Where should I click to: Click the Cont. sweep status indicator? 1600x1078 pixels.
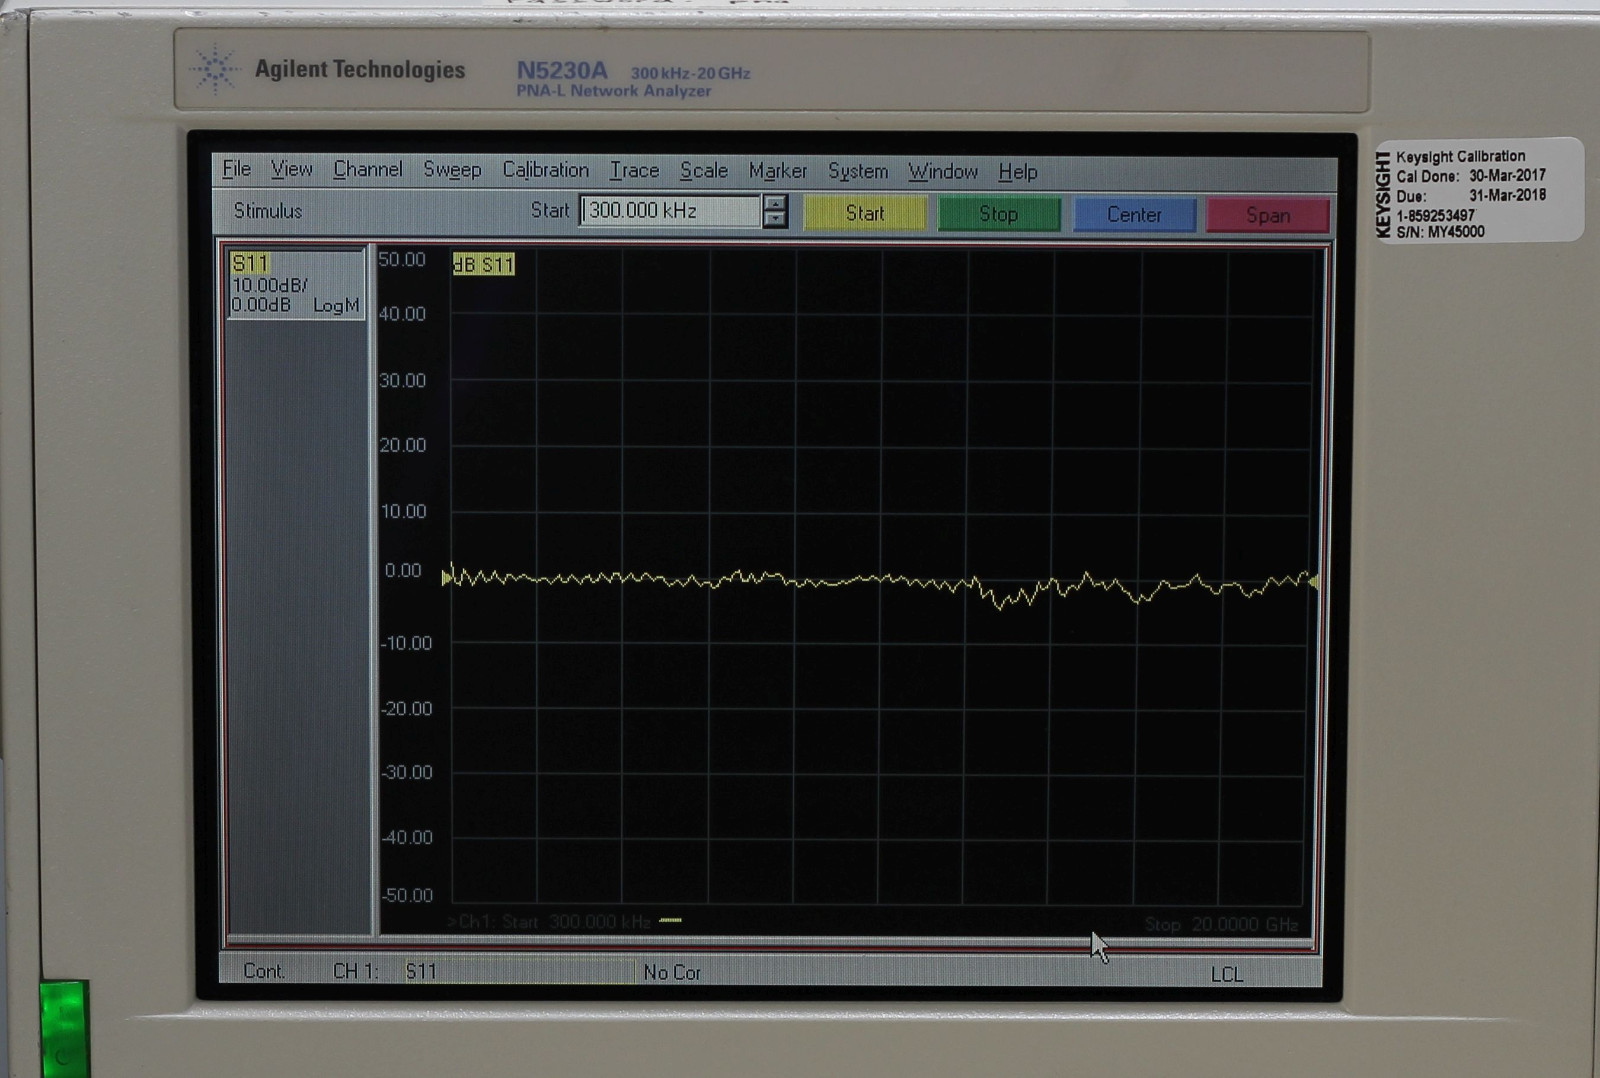pyautogui.click(x=264, y=972)
